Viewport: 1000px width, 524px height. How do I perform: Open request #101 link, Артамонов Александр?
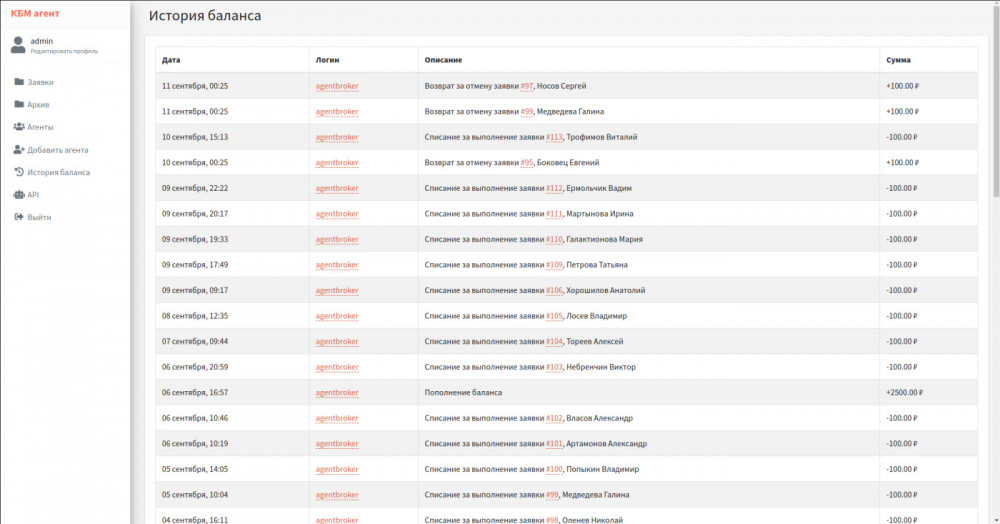pos(554,444)
